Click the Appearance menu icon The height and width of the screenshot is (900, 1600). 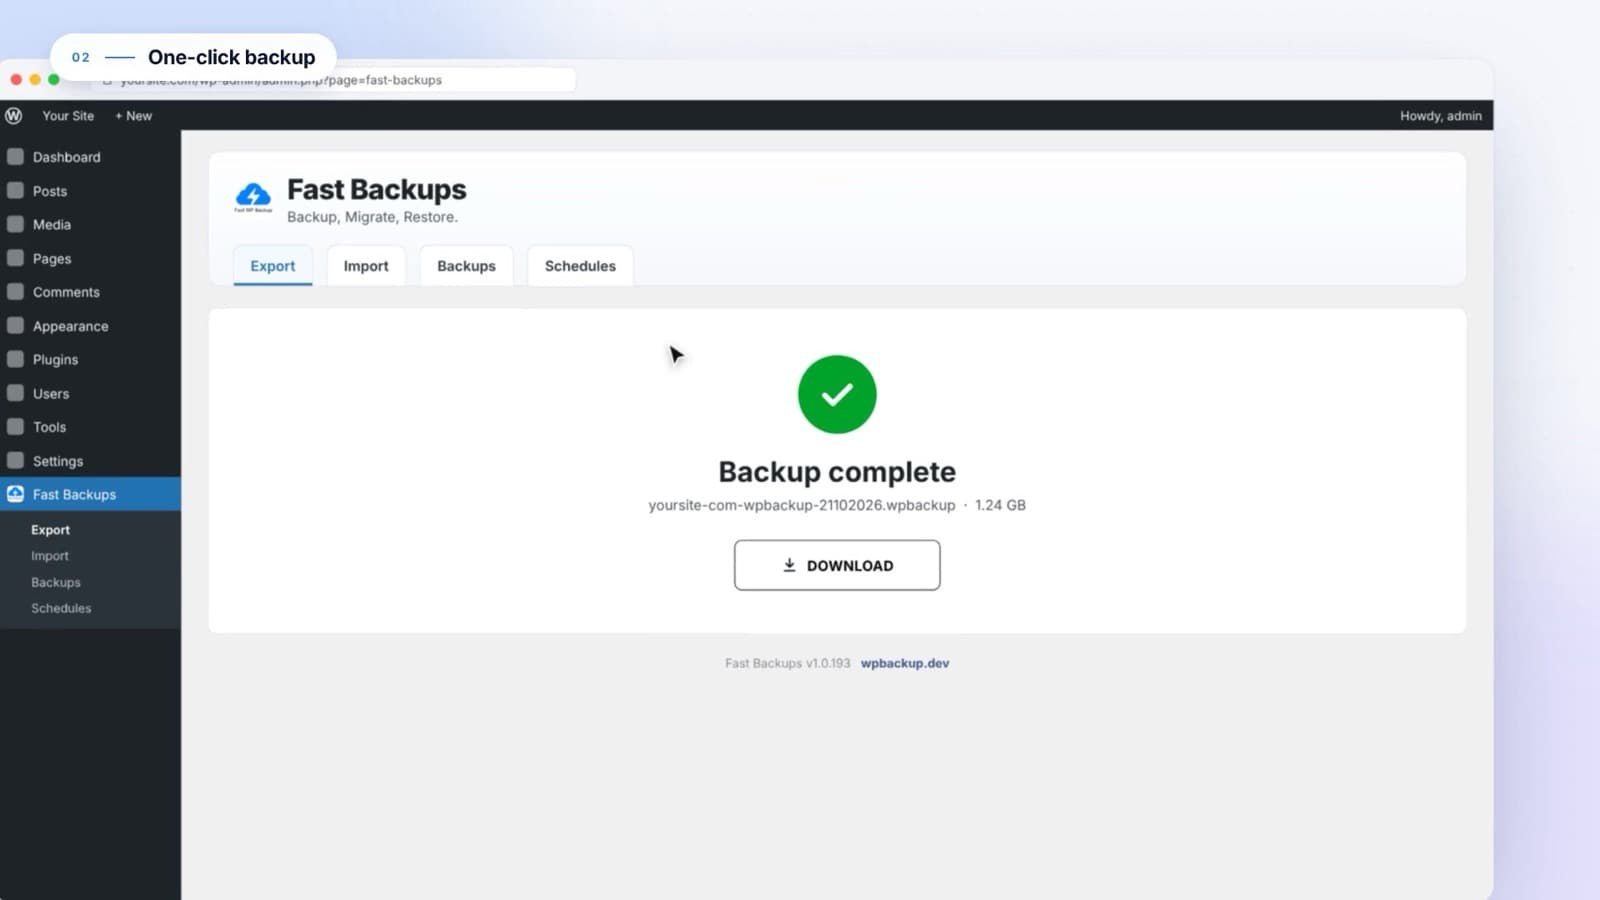click(15, 326)
